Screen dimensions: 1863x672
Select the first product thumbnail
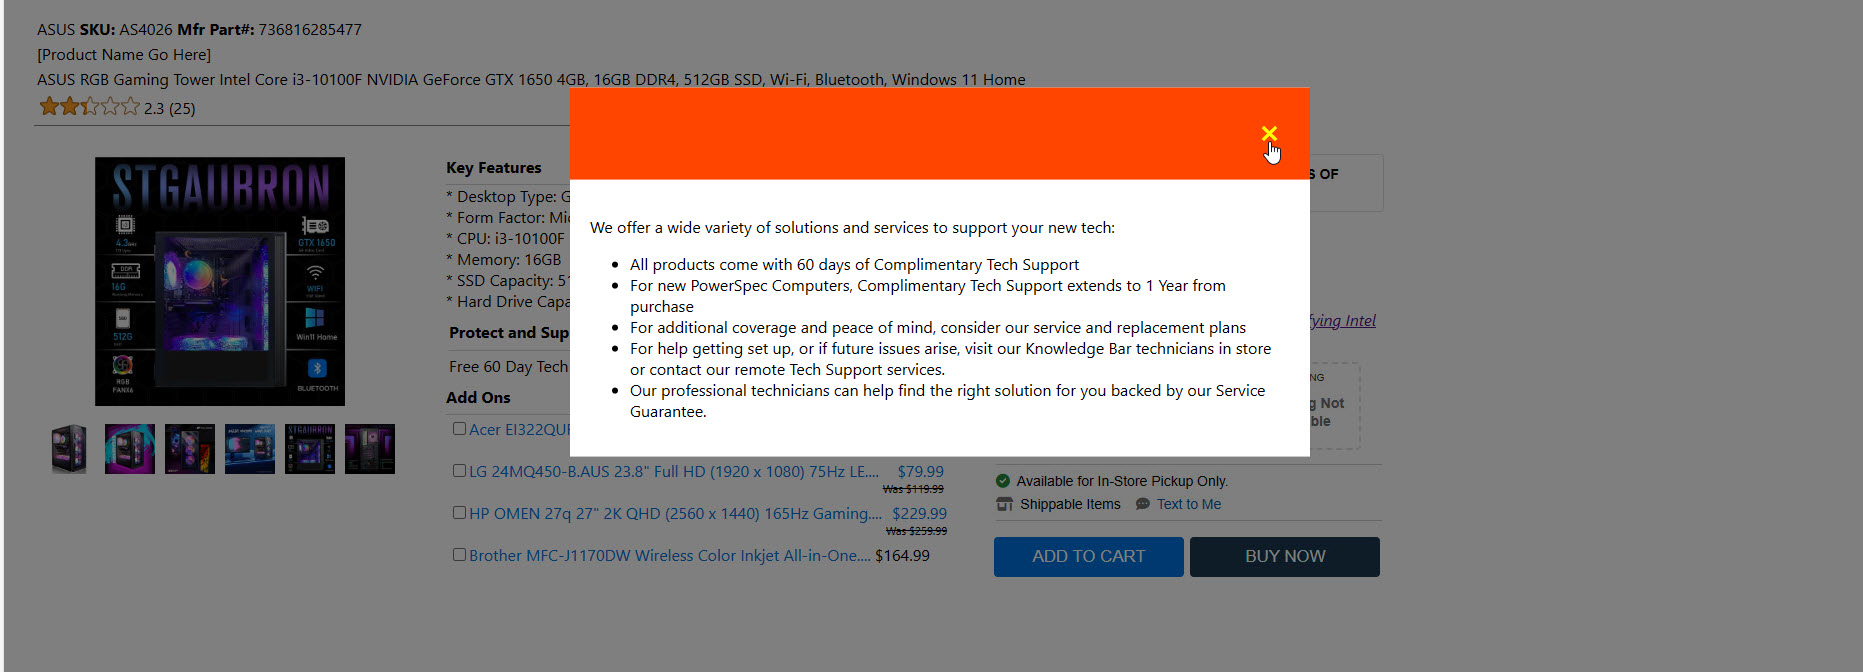point(69,449)
